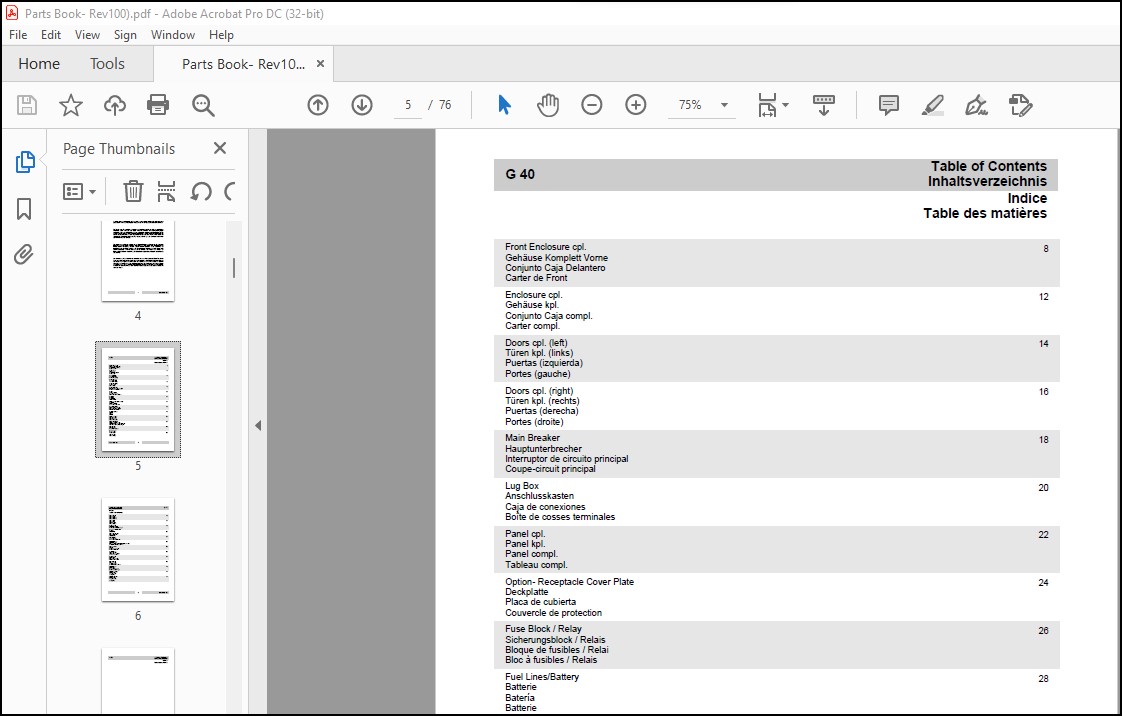
Task: Close the Page Thumbnails panel
Action: 220,148
